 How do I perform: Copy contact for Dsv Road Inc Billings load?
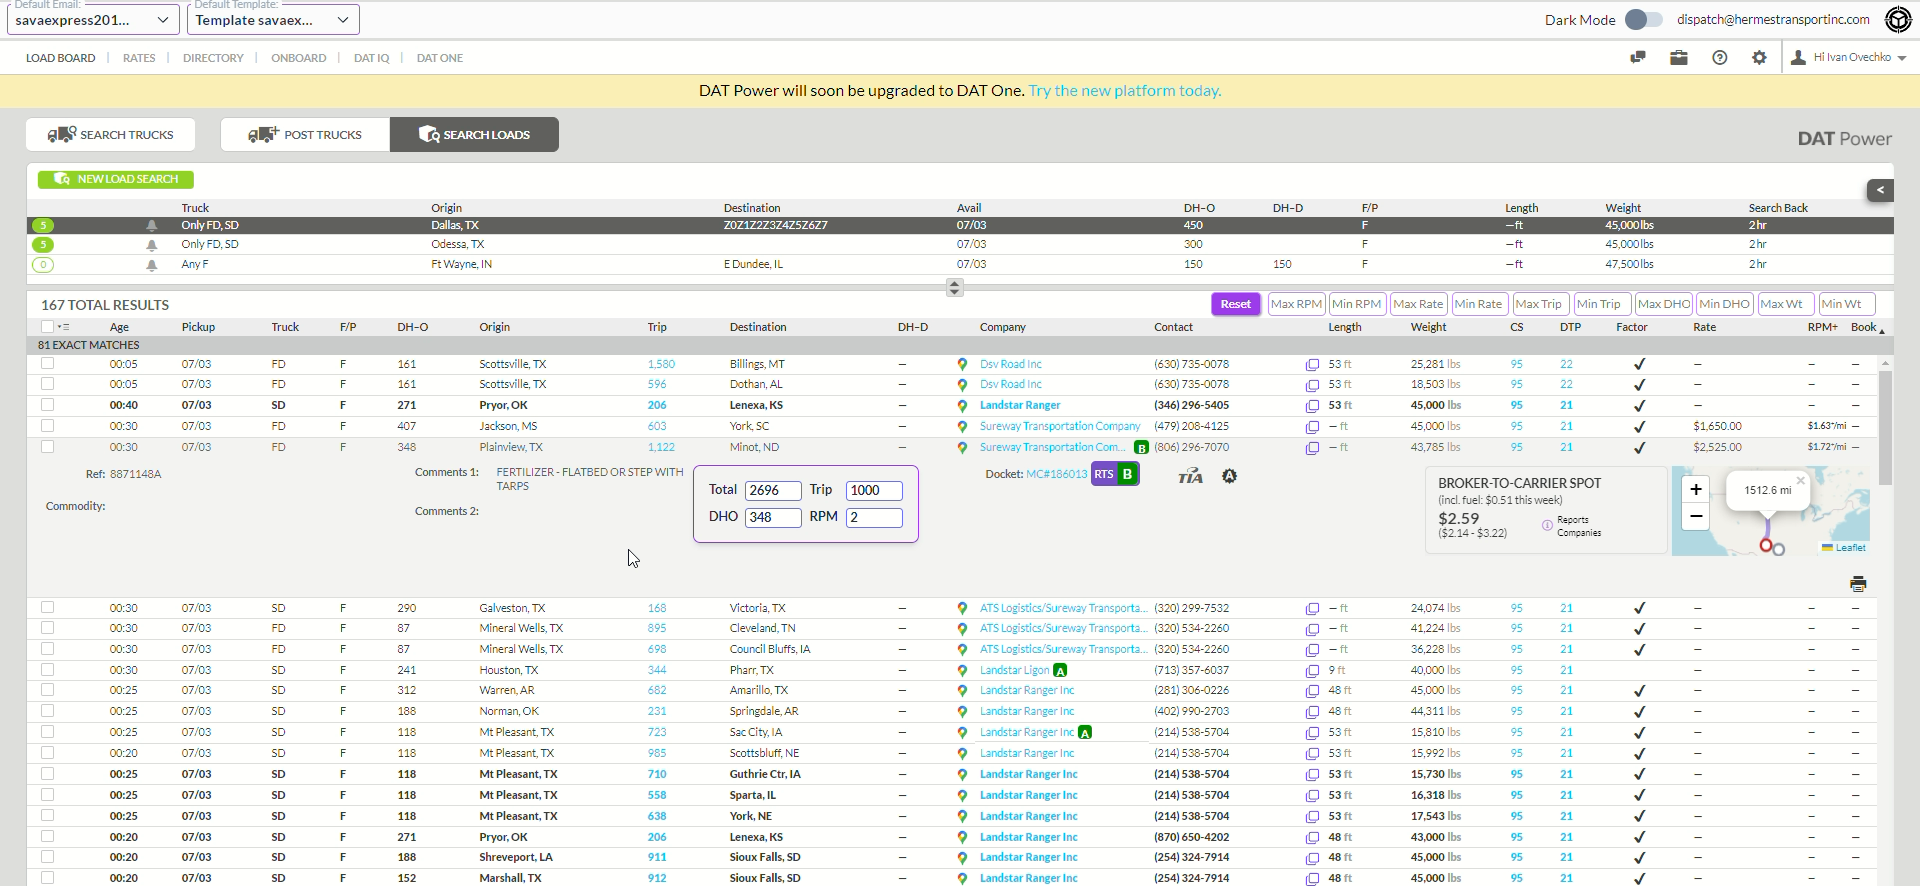pos(1312,365)
